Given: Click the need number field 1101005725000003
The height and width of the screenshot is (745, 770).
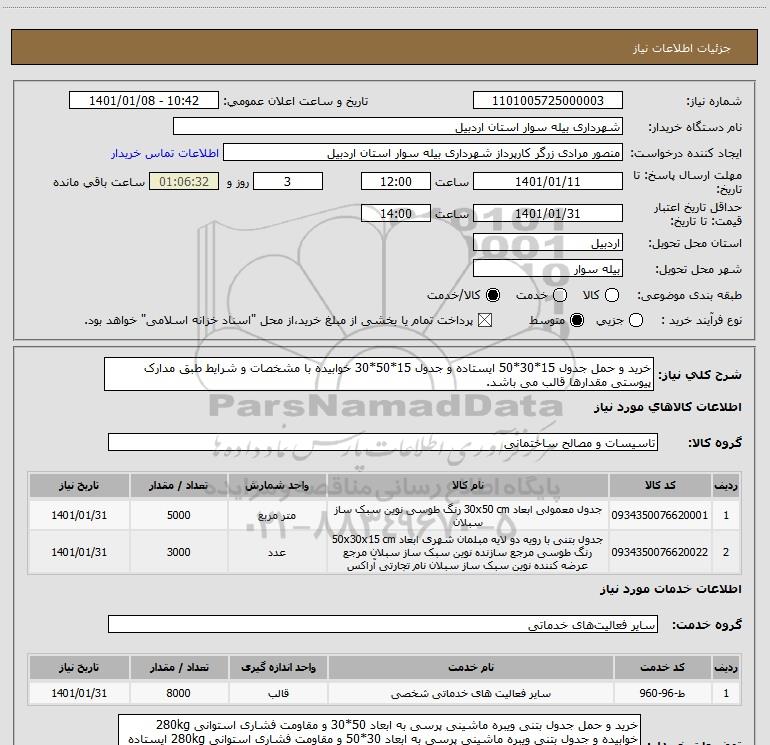Looking at the screenshot, I should pos(548,101).
